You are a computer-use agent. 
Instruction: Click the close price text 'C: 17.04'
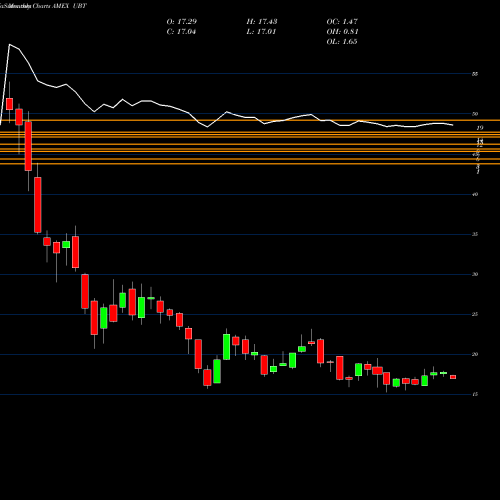coord(182,32)
